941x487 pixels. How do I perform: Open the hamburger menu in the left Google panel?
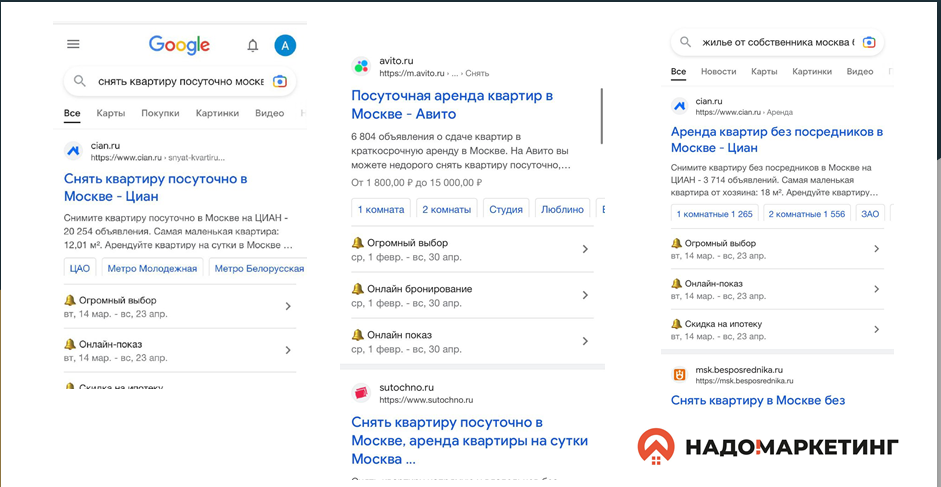pyautogui.click(x=73, y=44)
